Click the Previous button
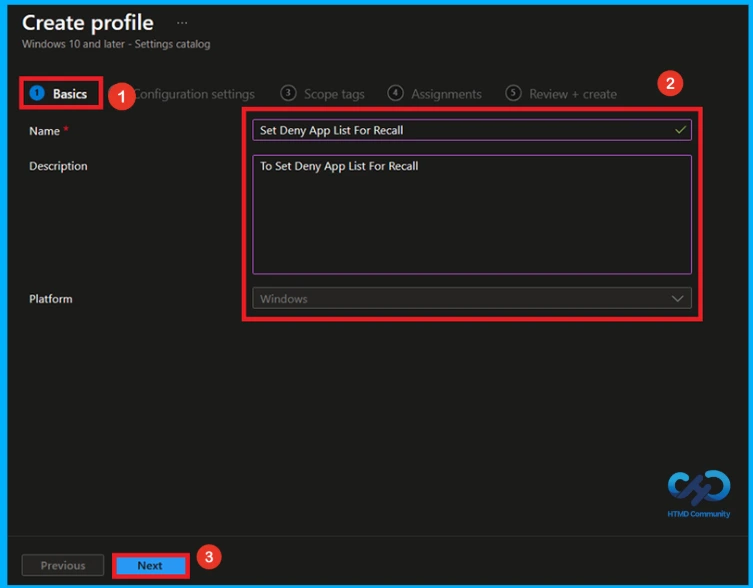Image resolution: width=753 pixels, height=588 pixels. point(63,565)
